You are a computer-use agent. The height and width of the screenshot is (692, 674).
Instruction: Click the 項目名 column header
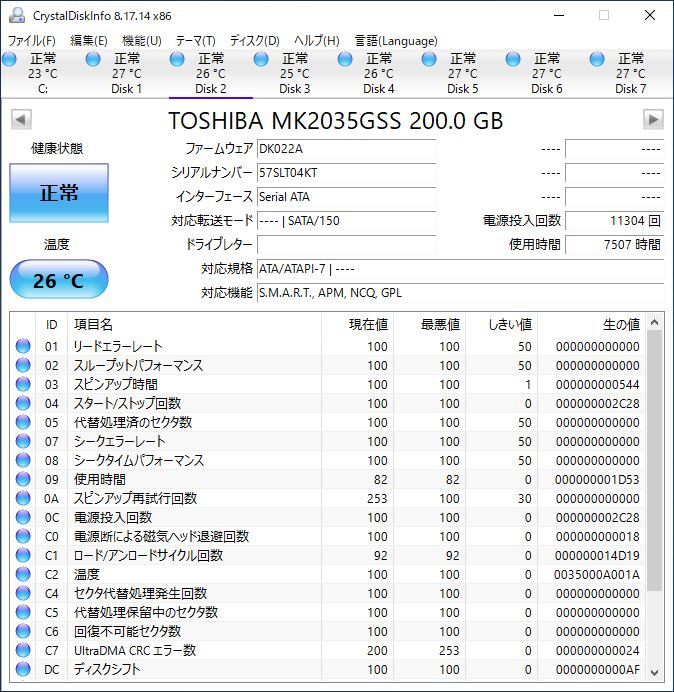pos(194,325)
